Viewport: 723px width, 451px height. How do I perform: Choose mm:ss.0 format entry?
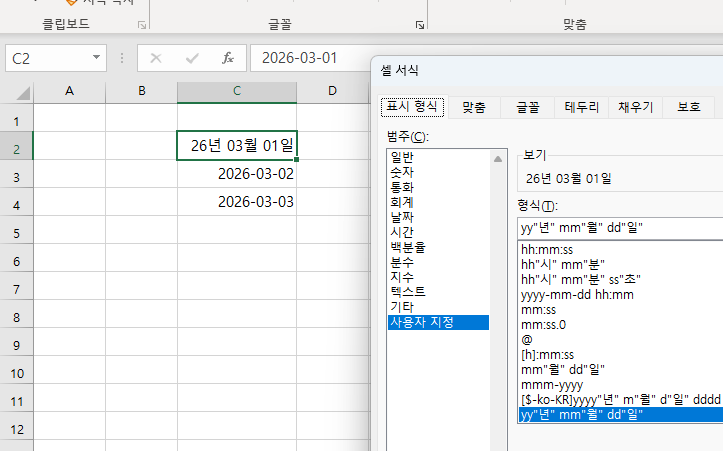pos(620,325)
